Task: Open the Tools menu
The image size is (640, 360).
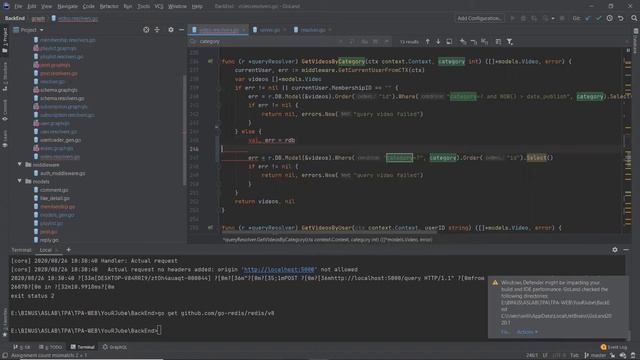Action: coord(143,7)
